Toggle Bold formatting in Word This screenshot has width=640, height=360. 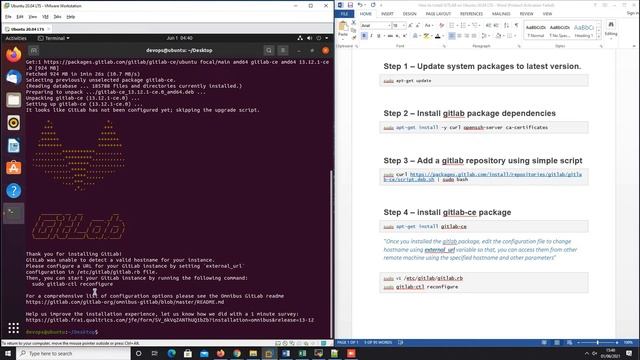click(x=364, y=36)
